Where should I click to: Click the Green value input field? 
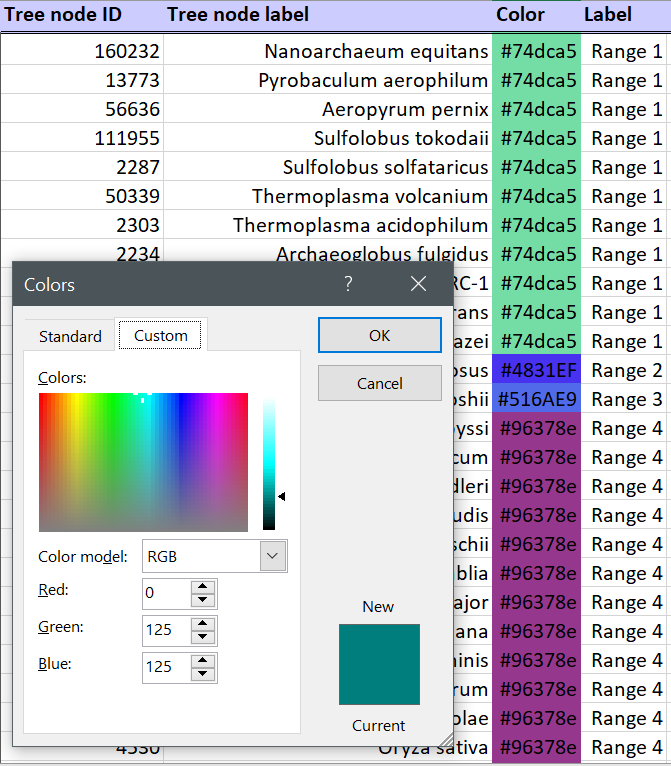pos(167,630)
